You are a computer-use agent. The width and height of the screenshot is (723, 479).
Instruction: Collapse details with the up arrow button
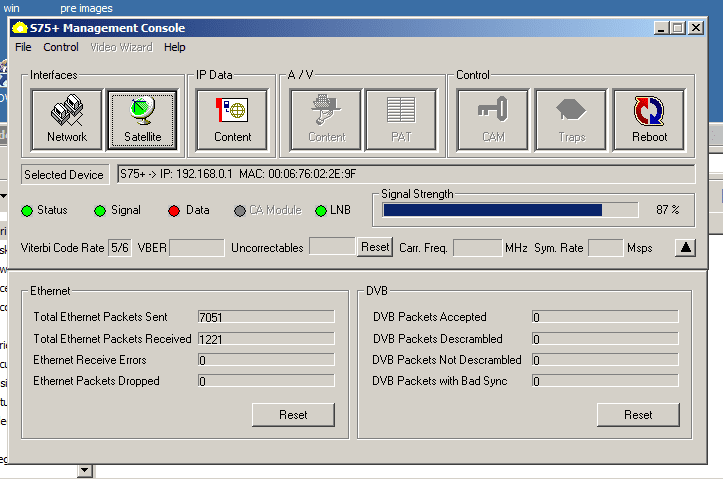[x=685, y=247]
